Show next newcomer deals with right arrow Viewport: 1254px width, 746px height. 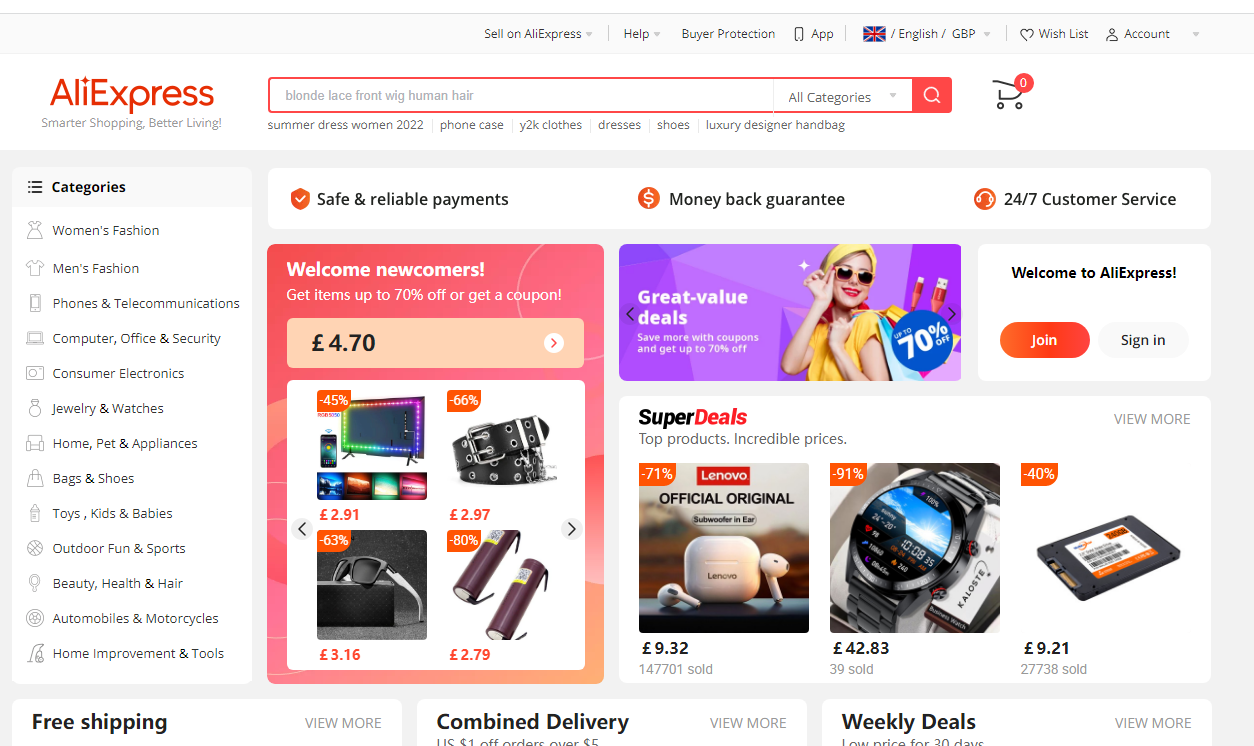[x=572, y=529]
